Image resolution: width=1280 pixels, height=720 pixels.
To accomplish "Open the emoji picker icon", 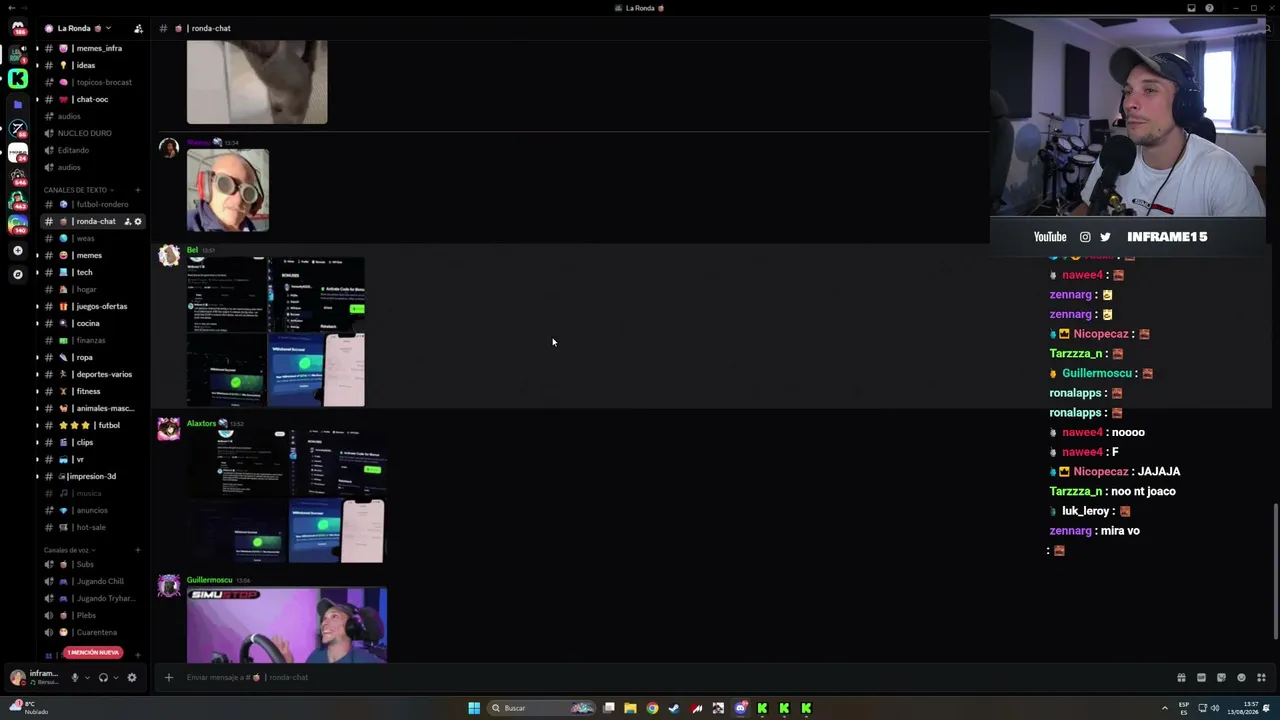I will tap(1241, 677).
